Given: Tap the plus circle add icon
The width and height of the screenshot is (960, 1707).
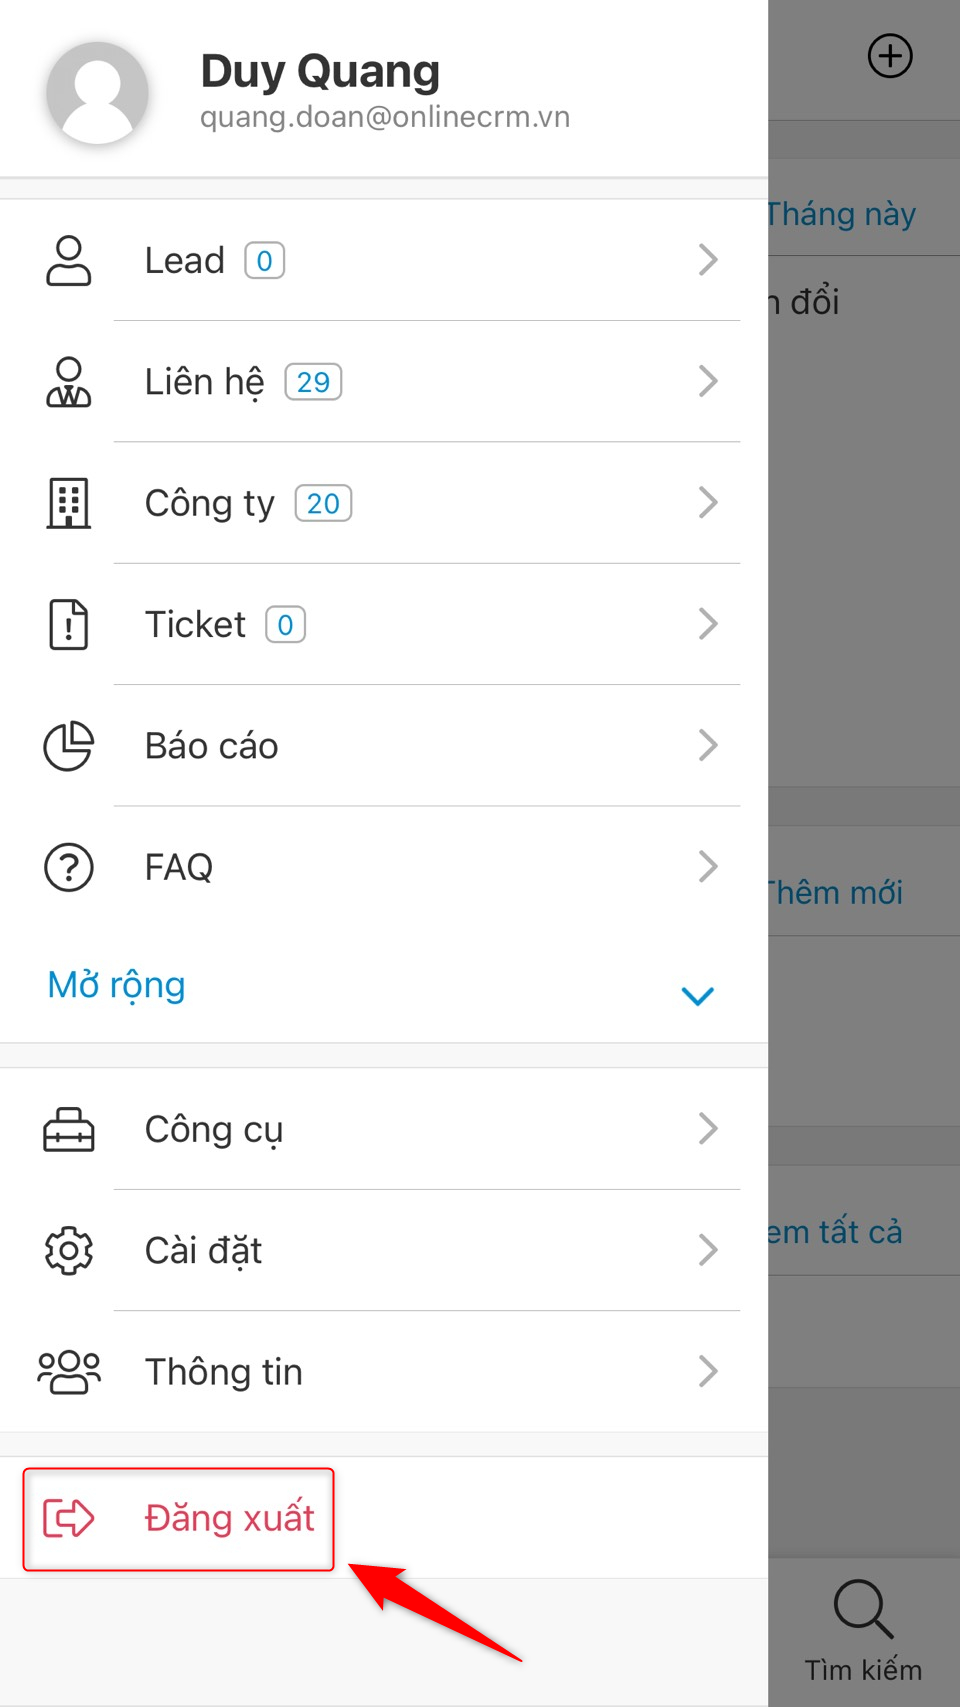Looking at the screenshot, I should 889,56.
